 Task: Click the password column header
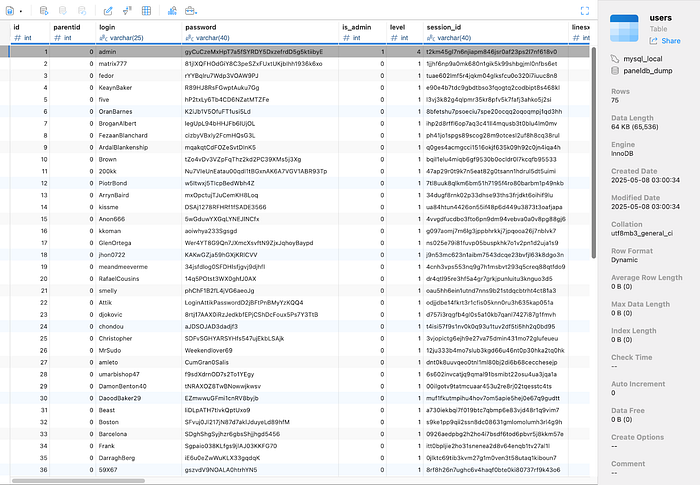point(210,27)
